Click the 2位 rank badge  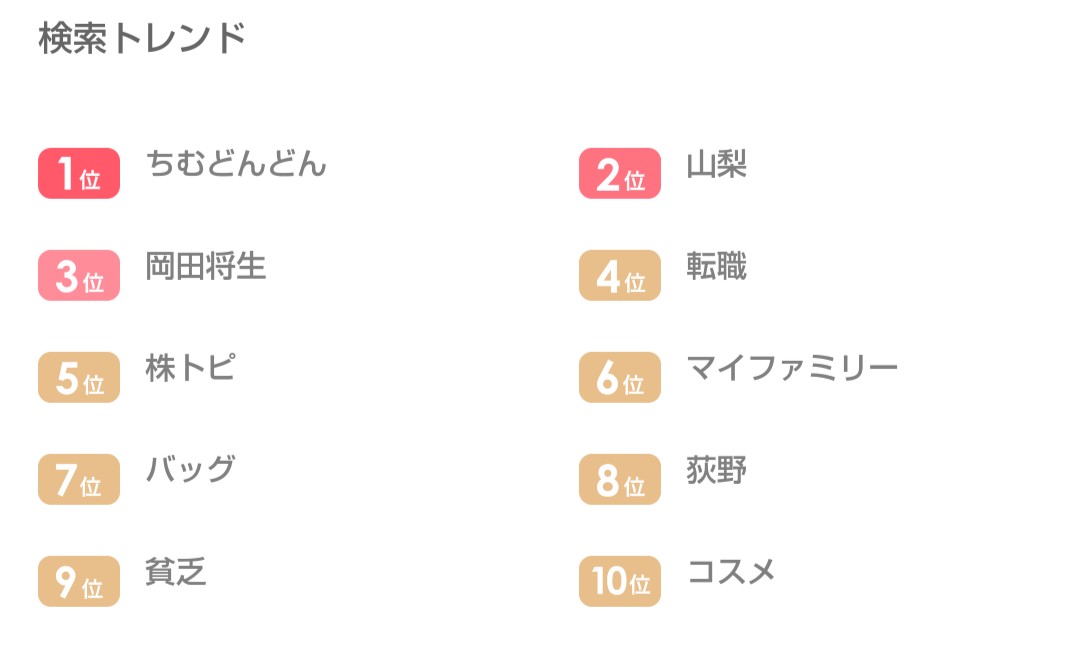[x=620, y=174]
